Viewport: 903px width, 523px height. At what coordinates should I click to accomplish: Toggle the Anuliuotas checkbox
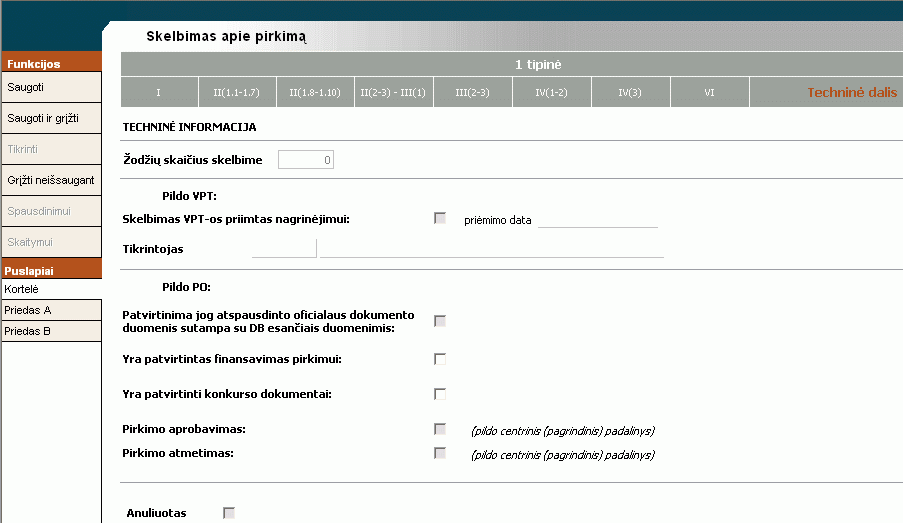point(229,513)
